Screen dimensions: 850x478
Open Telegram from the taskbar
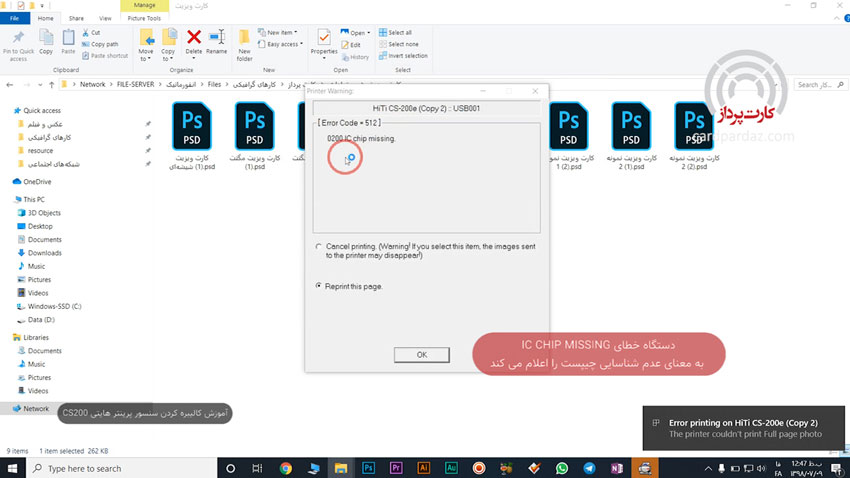pyautogui.click(x=589, y=468)
